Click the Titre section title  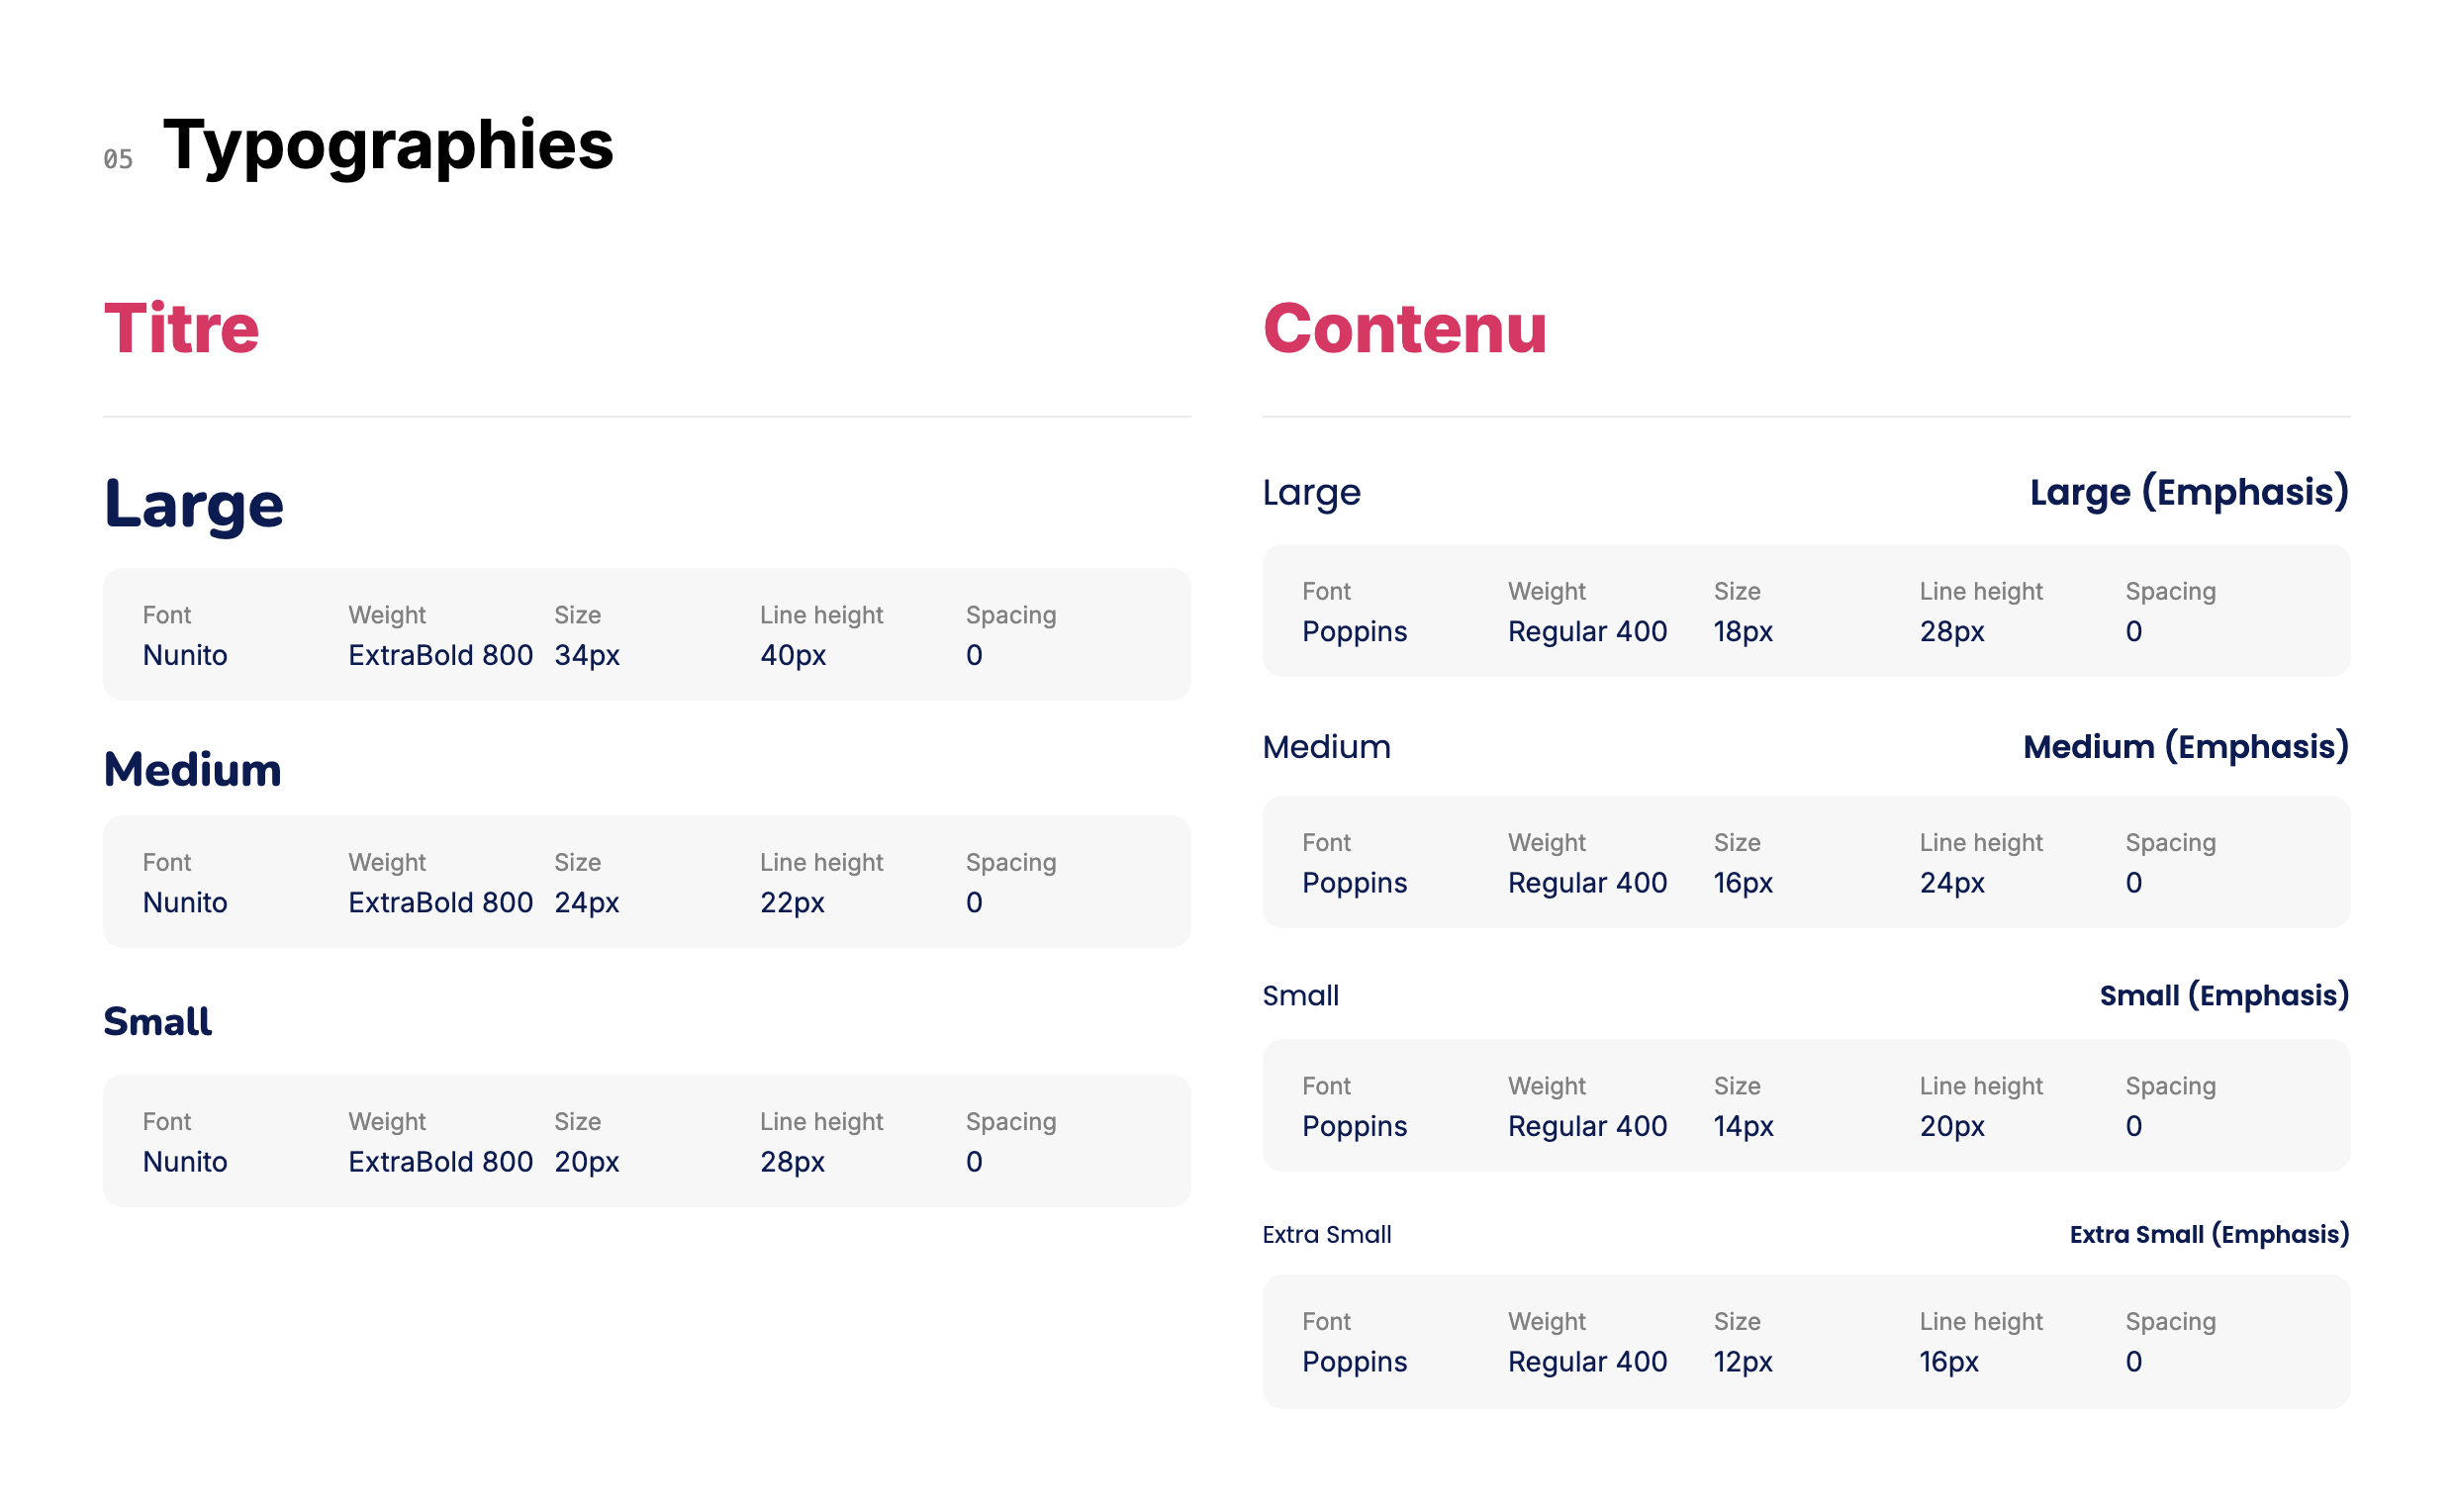point(181,328)
